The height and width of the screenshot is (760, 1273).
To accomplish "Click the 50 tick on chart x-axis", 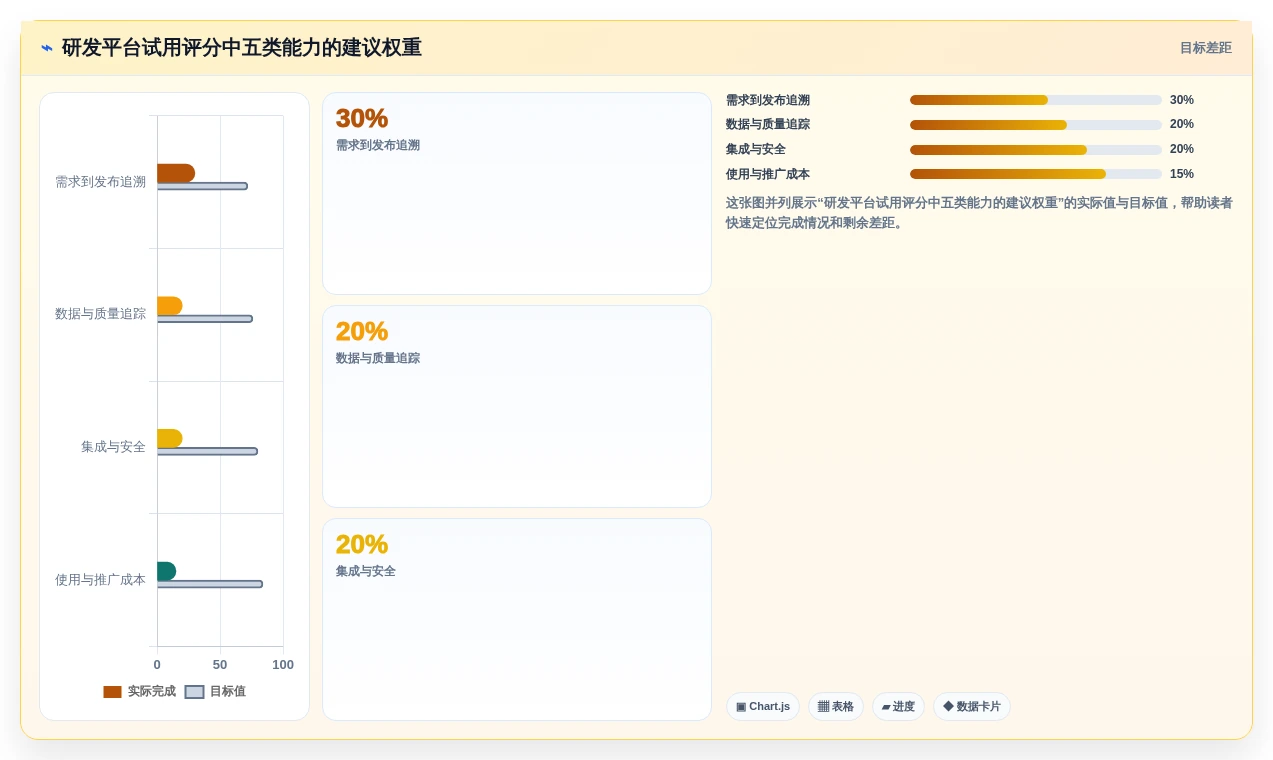I will coord(220,665).
